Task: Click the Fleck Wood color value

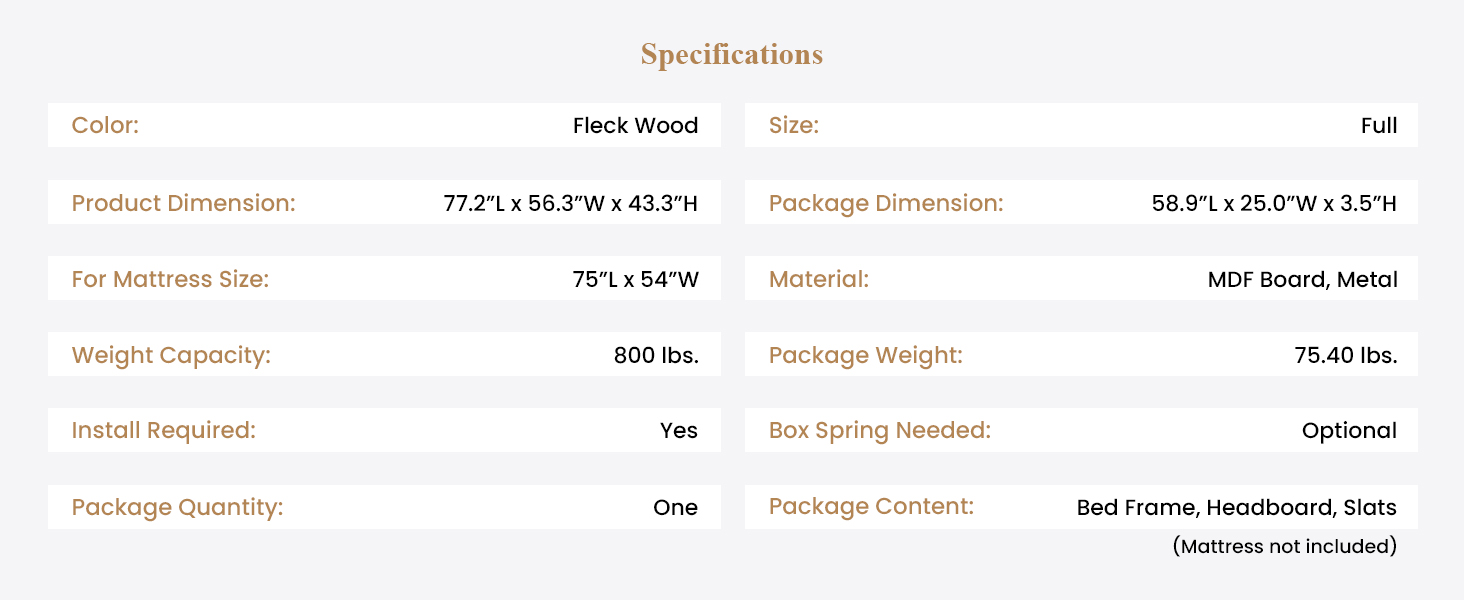Action: coord(635,126)
